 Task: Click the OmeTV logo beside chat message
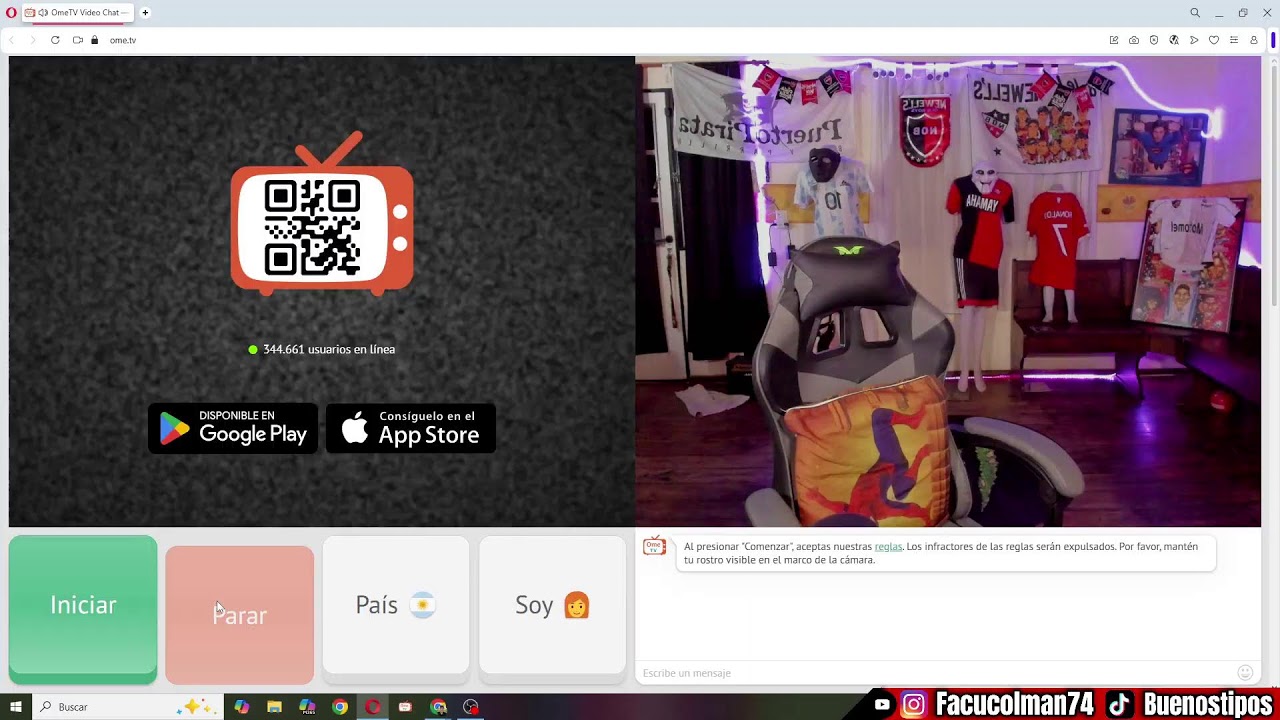tap(654, 546)
